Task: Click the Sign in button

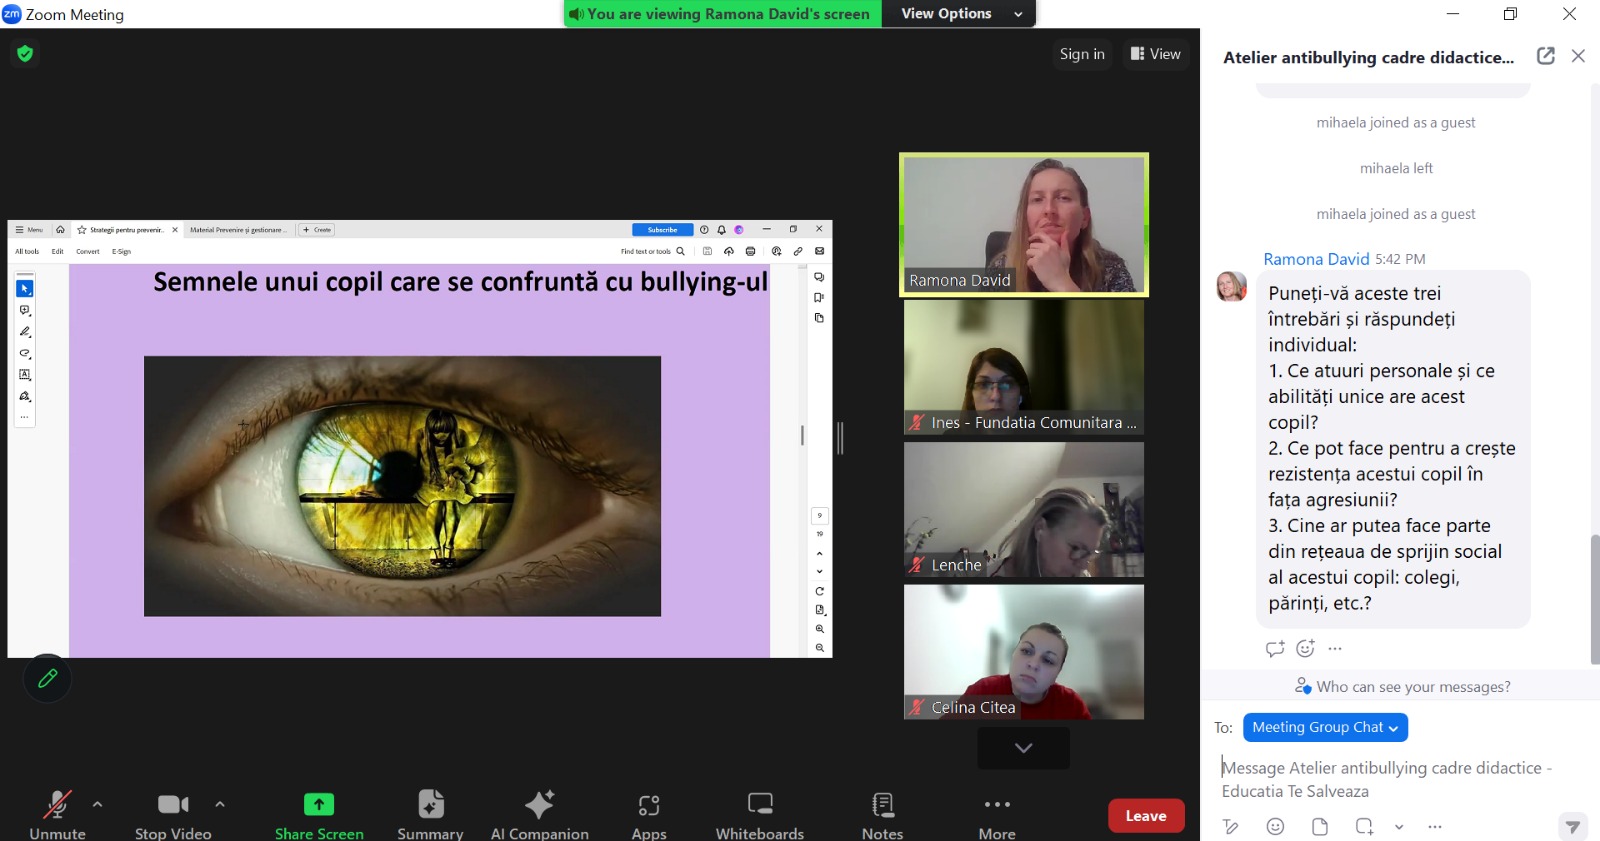Action: click(x=1082, y=54)
